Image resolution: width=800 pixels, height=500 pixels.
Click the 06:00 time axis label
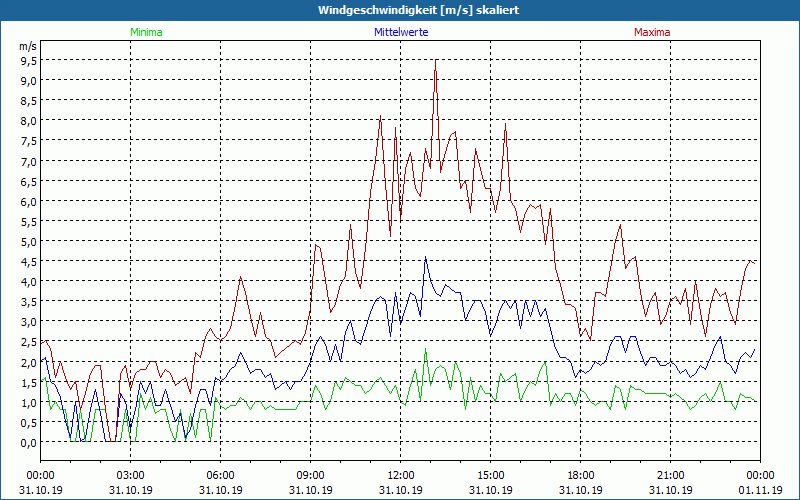coord(220,476)
